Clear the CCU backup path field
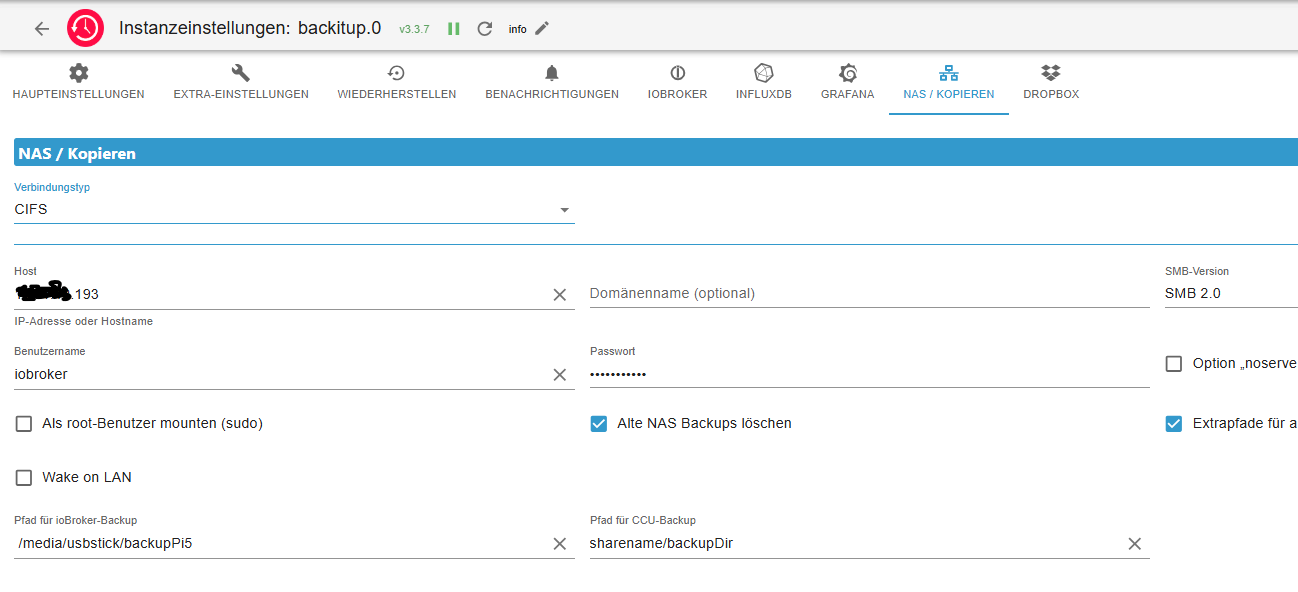This screenshot has height=592, width=1298. (1135, 544)
